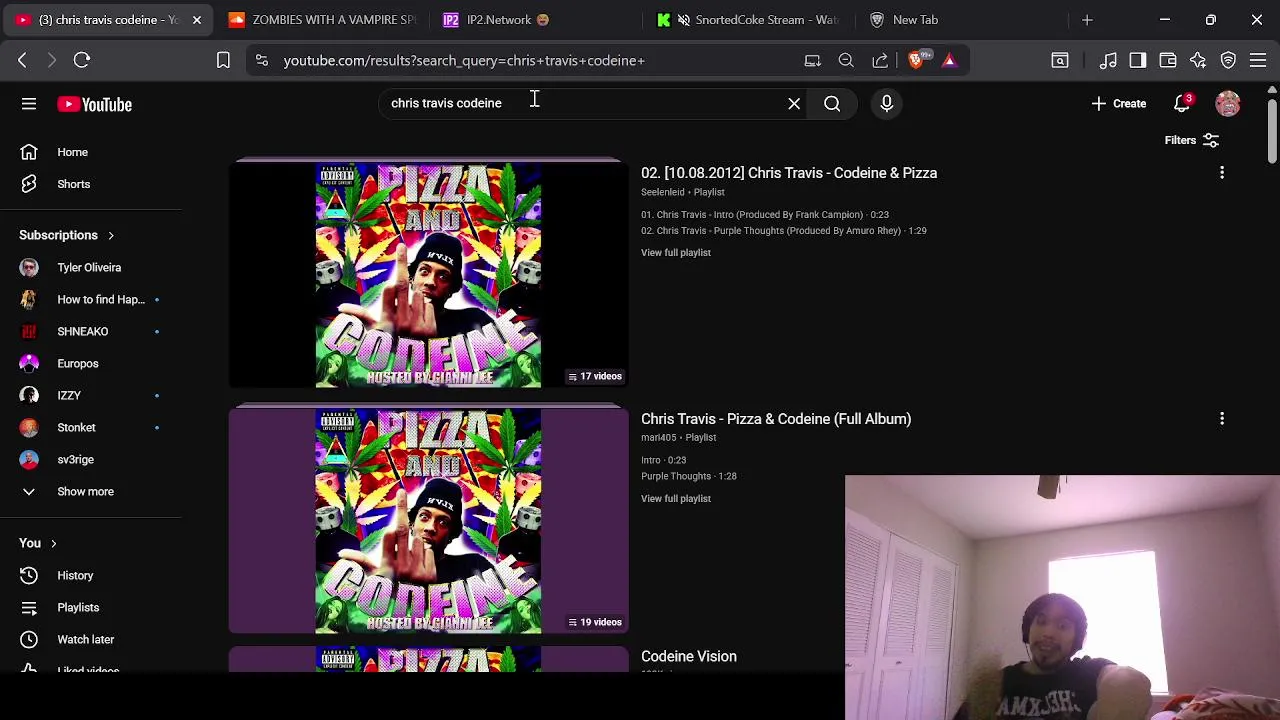Open title '02. [10.08.2012] Chris Travis - Codeine & Pizza'
The width and height of the screenshot is (1280, 720).
pyautogui.click(x=789, y=173)
